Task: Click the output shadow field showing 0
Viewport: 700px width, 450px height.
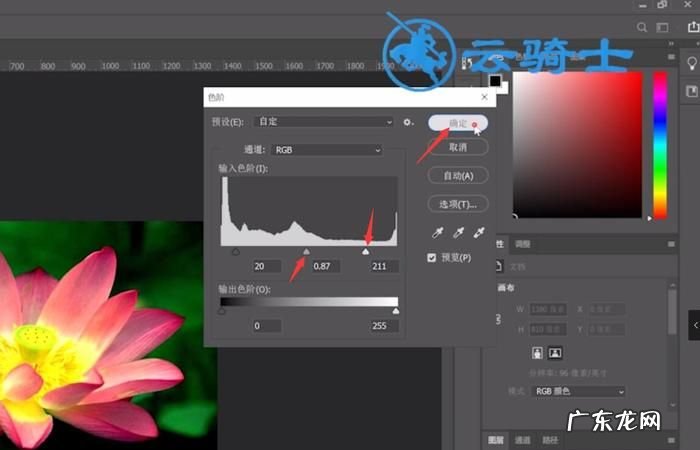Action: coord(267,326)
